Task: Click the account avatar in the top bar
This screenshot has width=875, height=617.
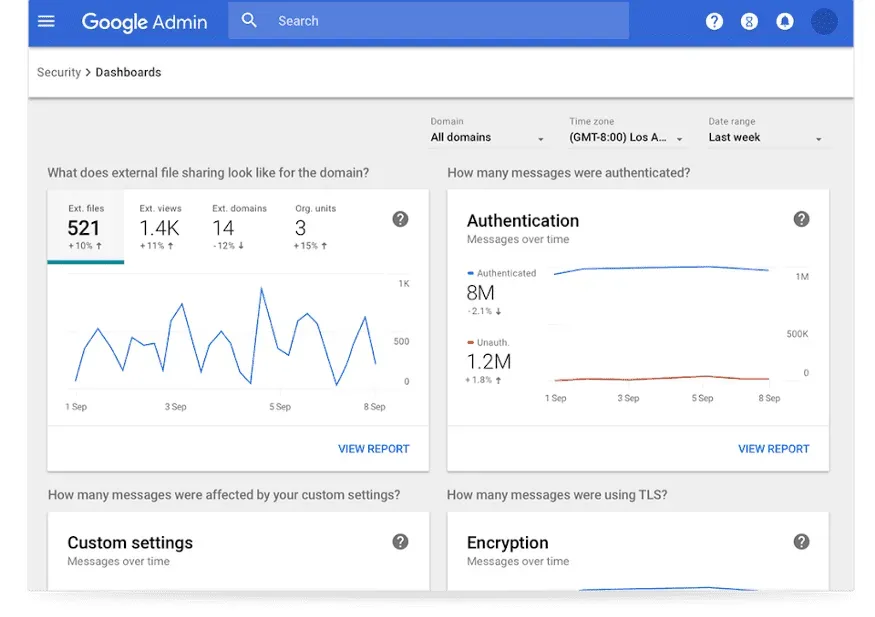Action: click(824, 21)
